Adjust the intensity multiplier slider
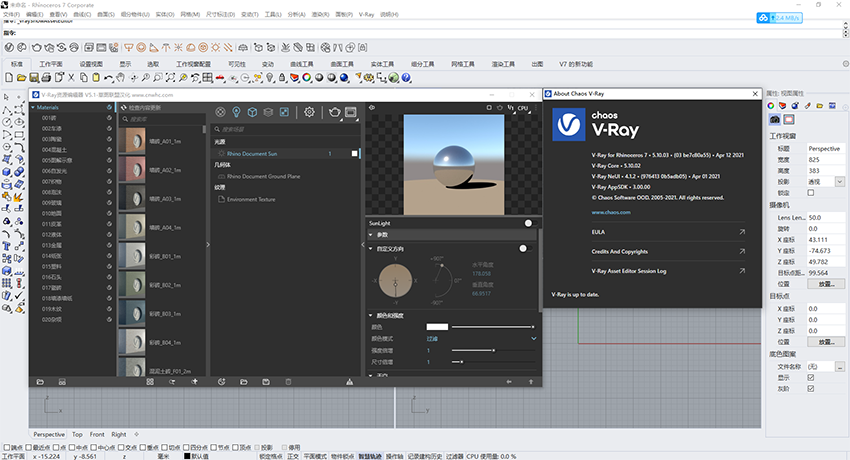 point(493,351)
